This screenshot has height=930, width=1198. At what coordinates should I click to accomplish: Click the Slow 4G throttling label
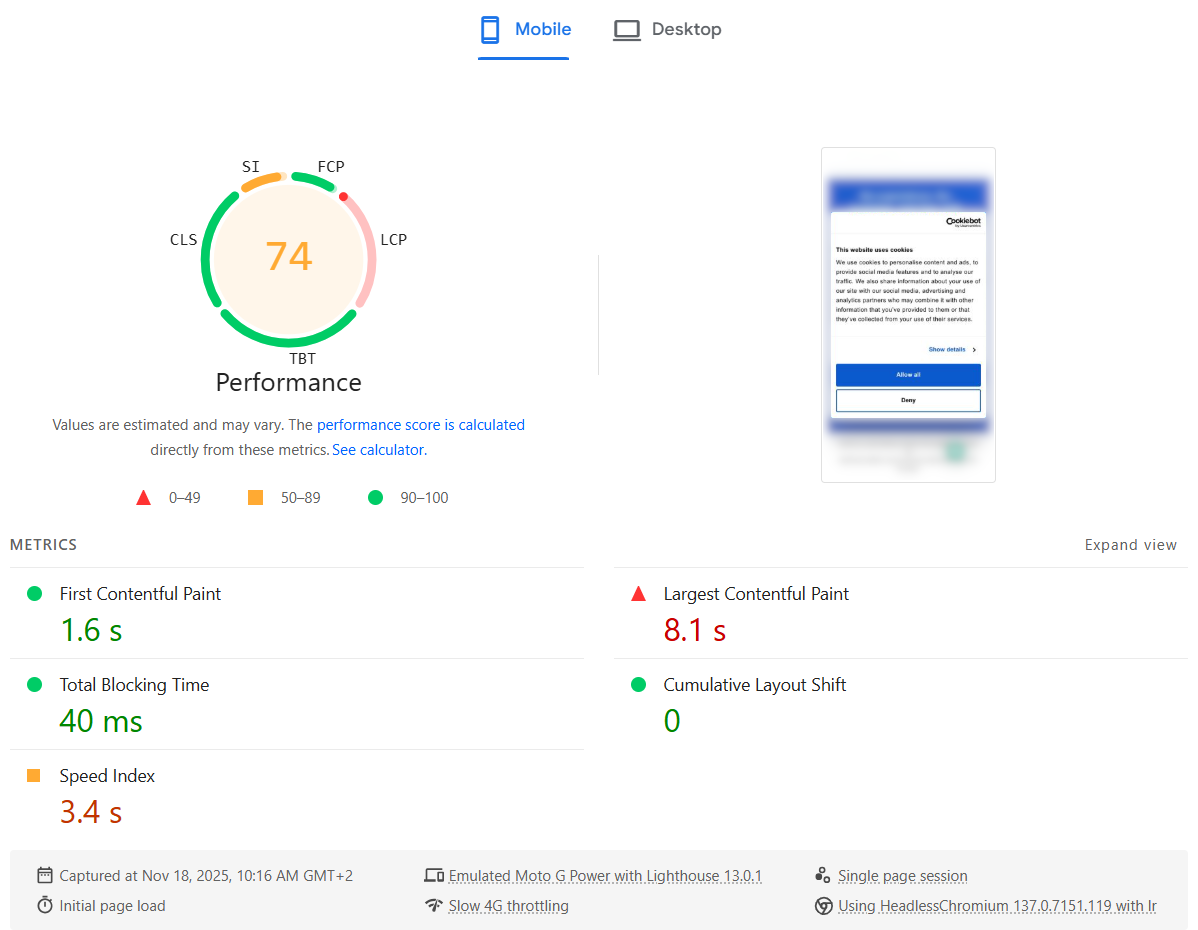(508, 906)
